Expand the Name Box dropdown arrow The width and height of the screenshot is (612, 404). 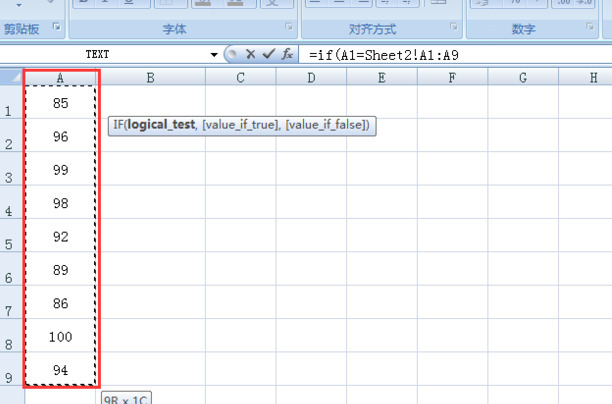(x=214, y=55)
